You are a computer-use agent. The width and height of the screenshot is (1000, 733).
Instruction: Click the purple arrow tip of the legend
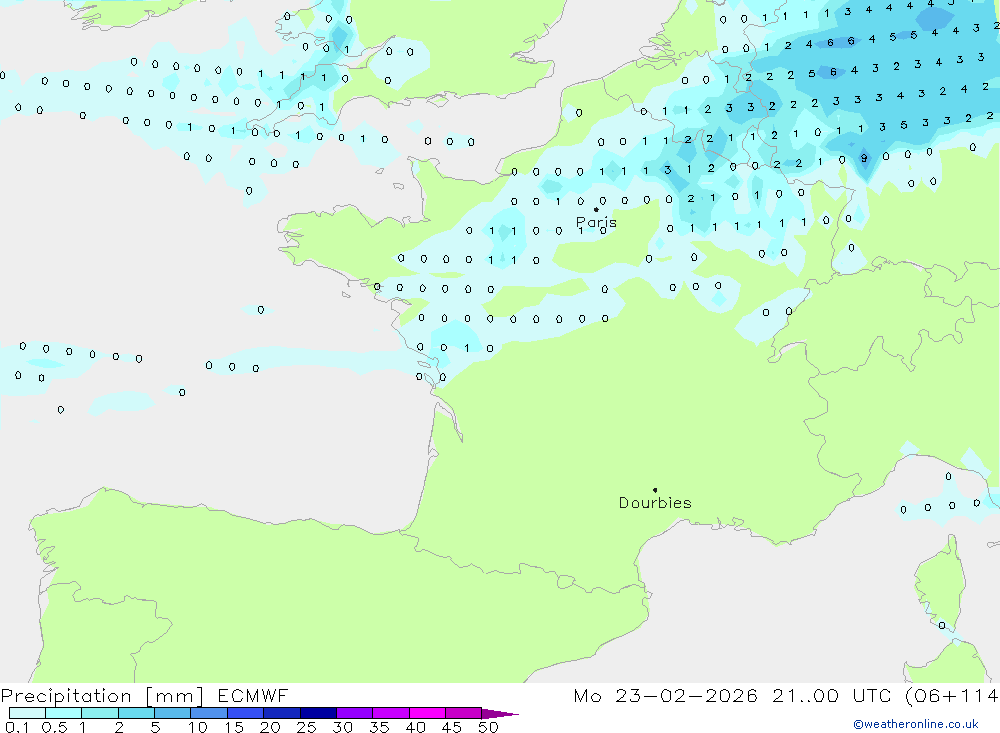[x=500, y=714]
